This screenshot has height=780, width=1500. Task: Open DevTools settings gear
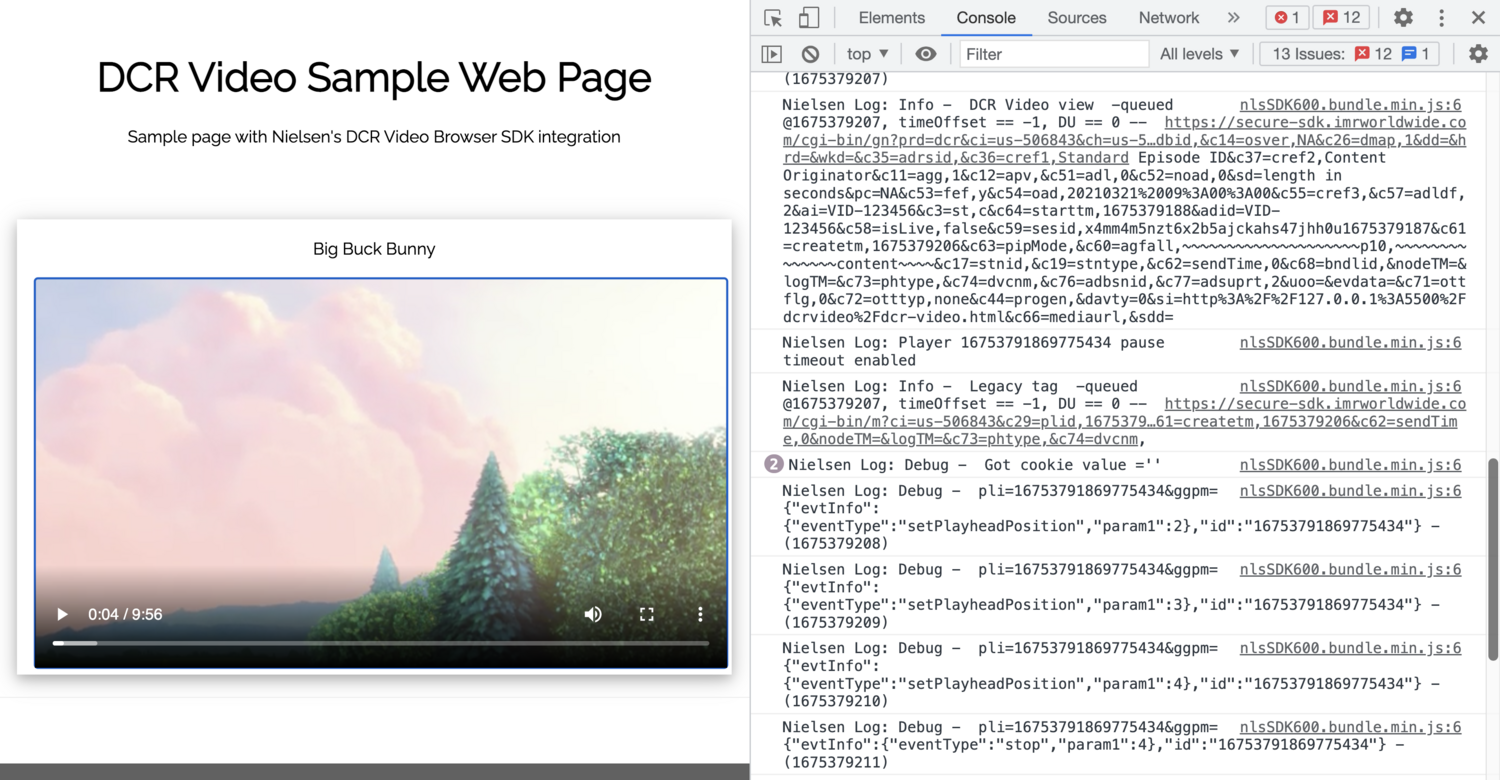pyautogui.click(x=1403, y=17)
